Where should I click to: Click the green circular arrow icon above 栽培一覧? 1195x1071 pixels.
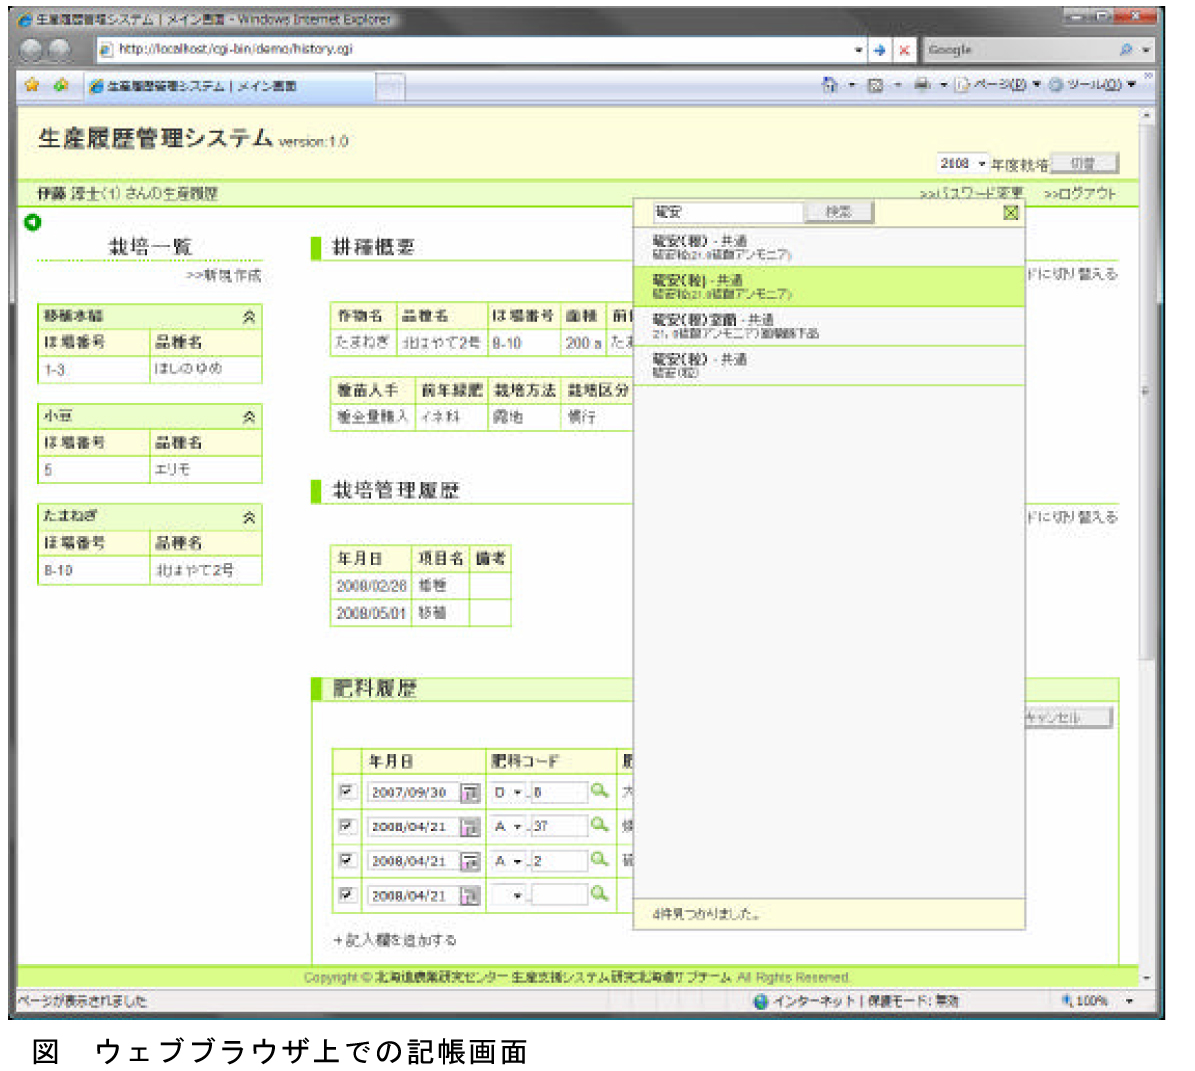[33, 222]
